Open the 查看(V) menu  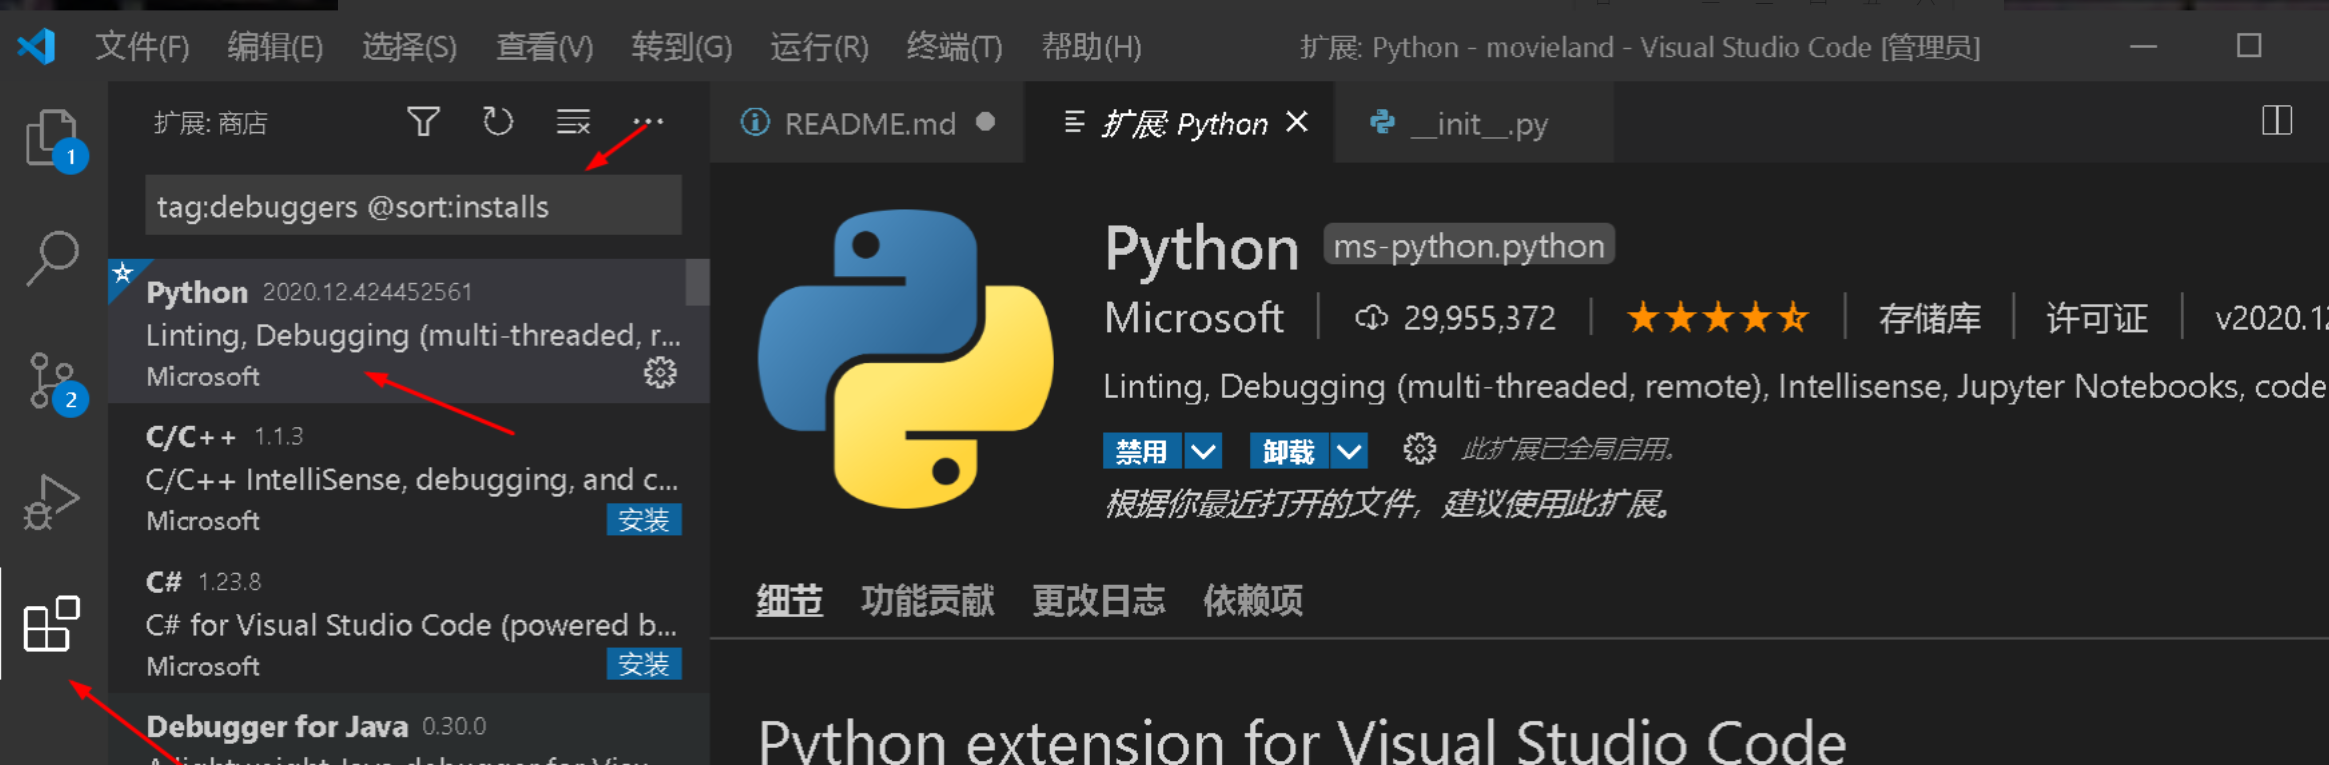(x=545, y=47)
